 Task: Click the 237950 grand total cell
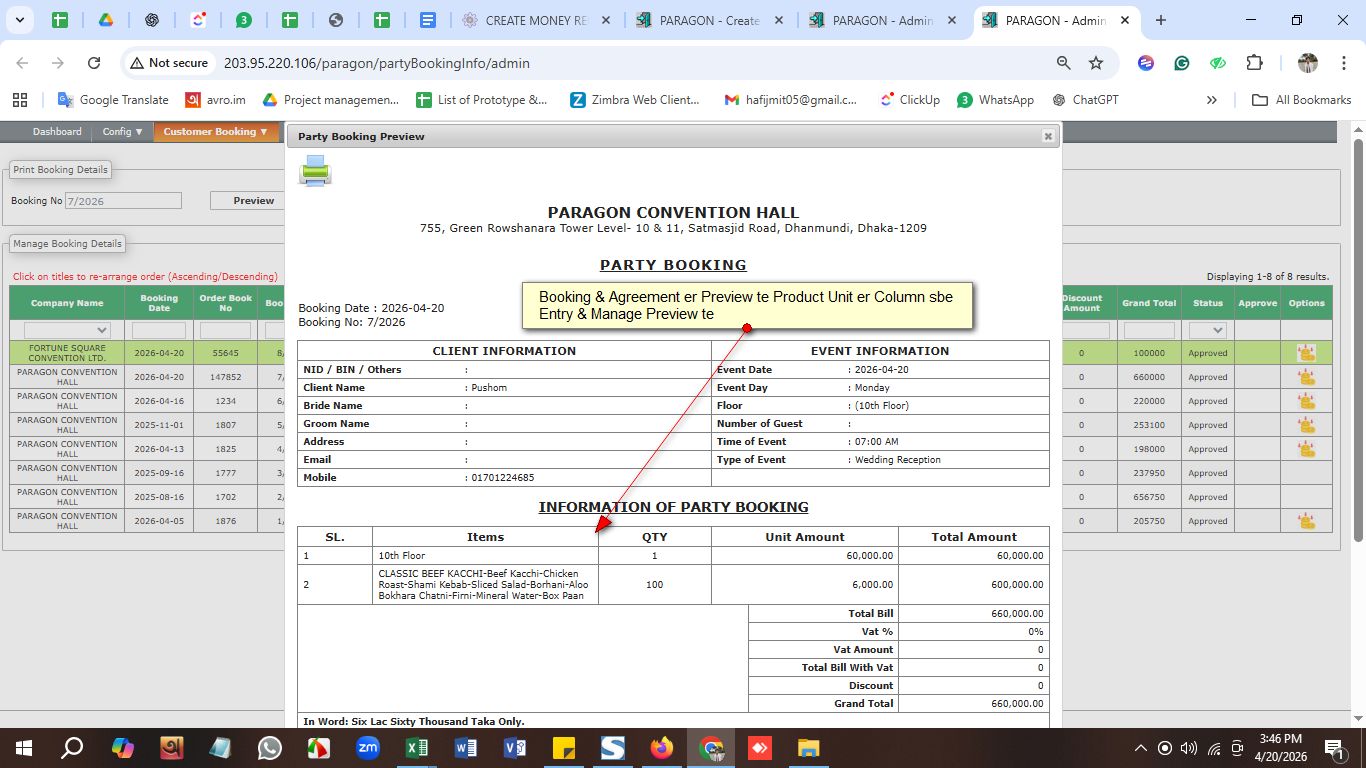tap(1149, 473)
